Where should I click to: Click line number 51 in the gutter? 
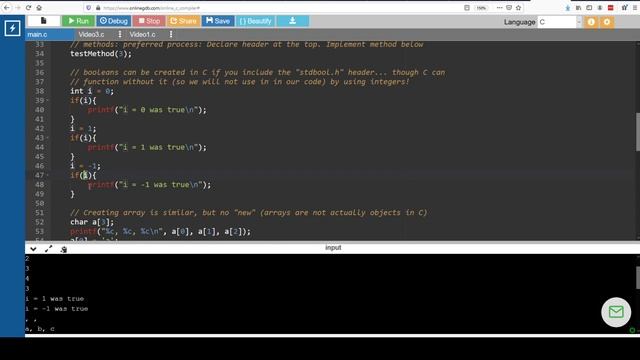[39, 213]
